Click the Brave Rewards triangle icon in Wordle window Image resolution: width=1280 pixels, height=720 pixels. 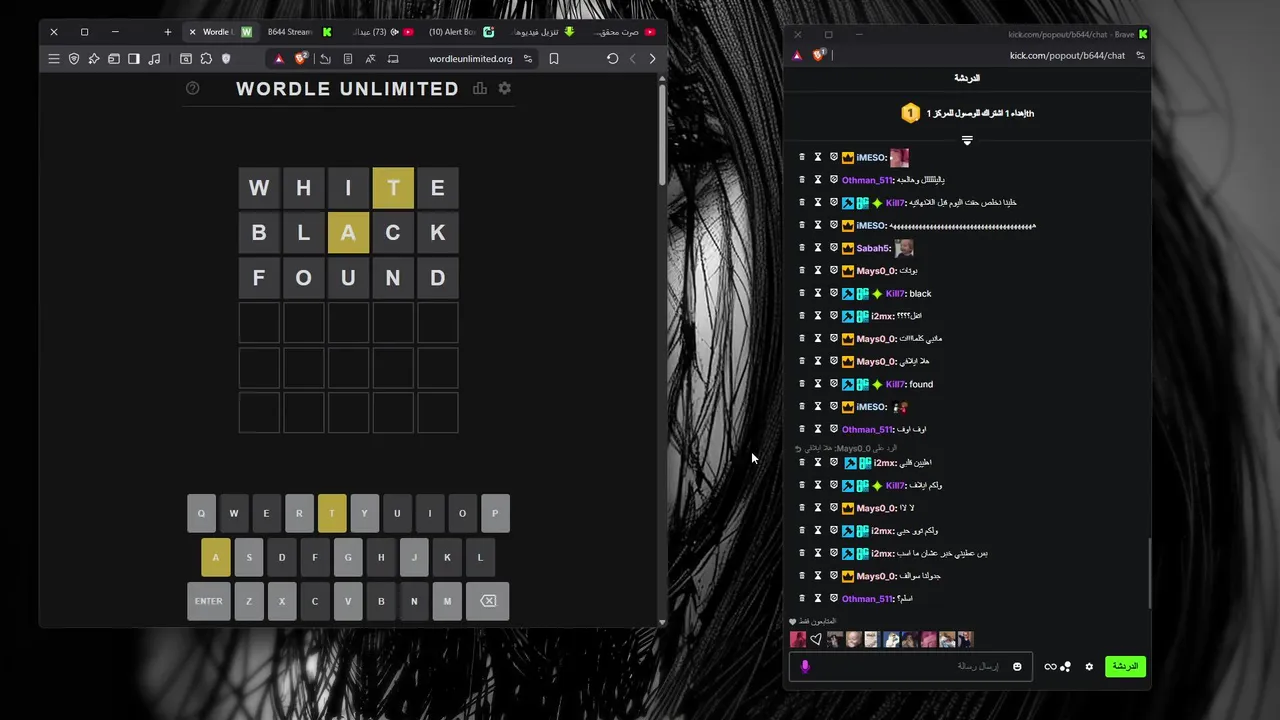pyautogui.click(x=279, y=59)
